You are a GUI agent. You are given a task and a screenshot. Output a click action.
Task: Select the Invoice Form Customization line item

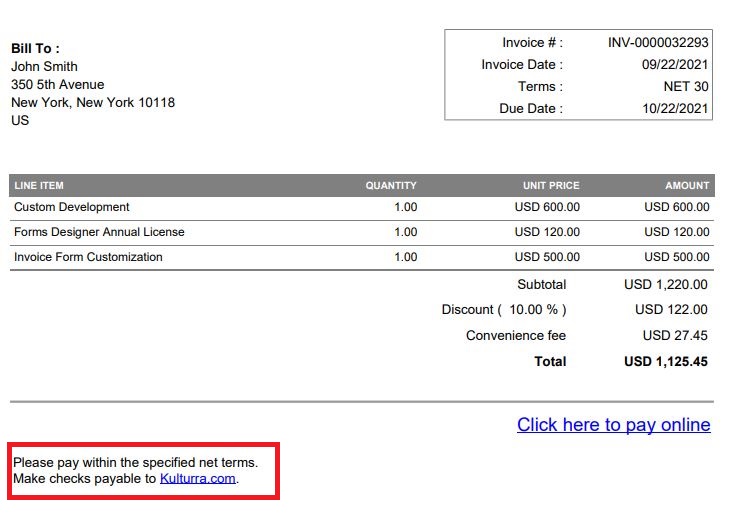pos(88,257)
